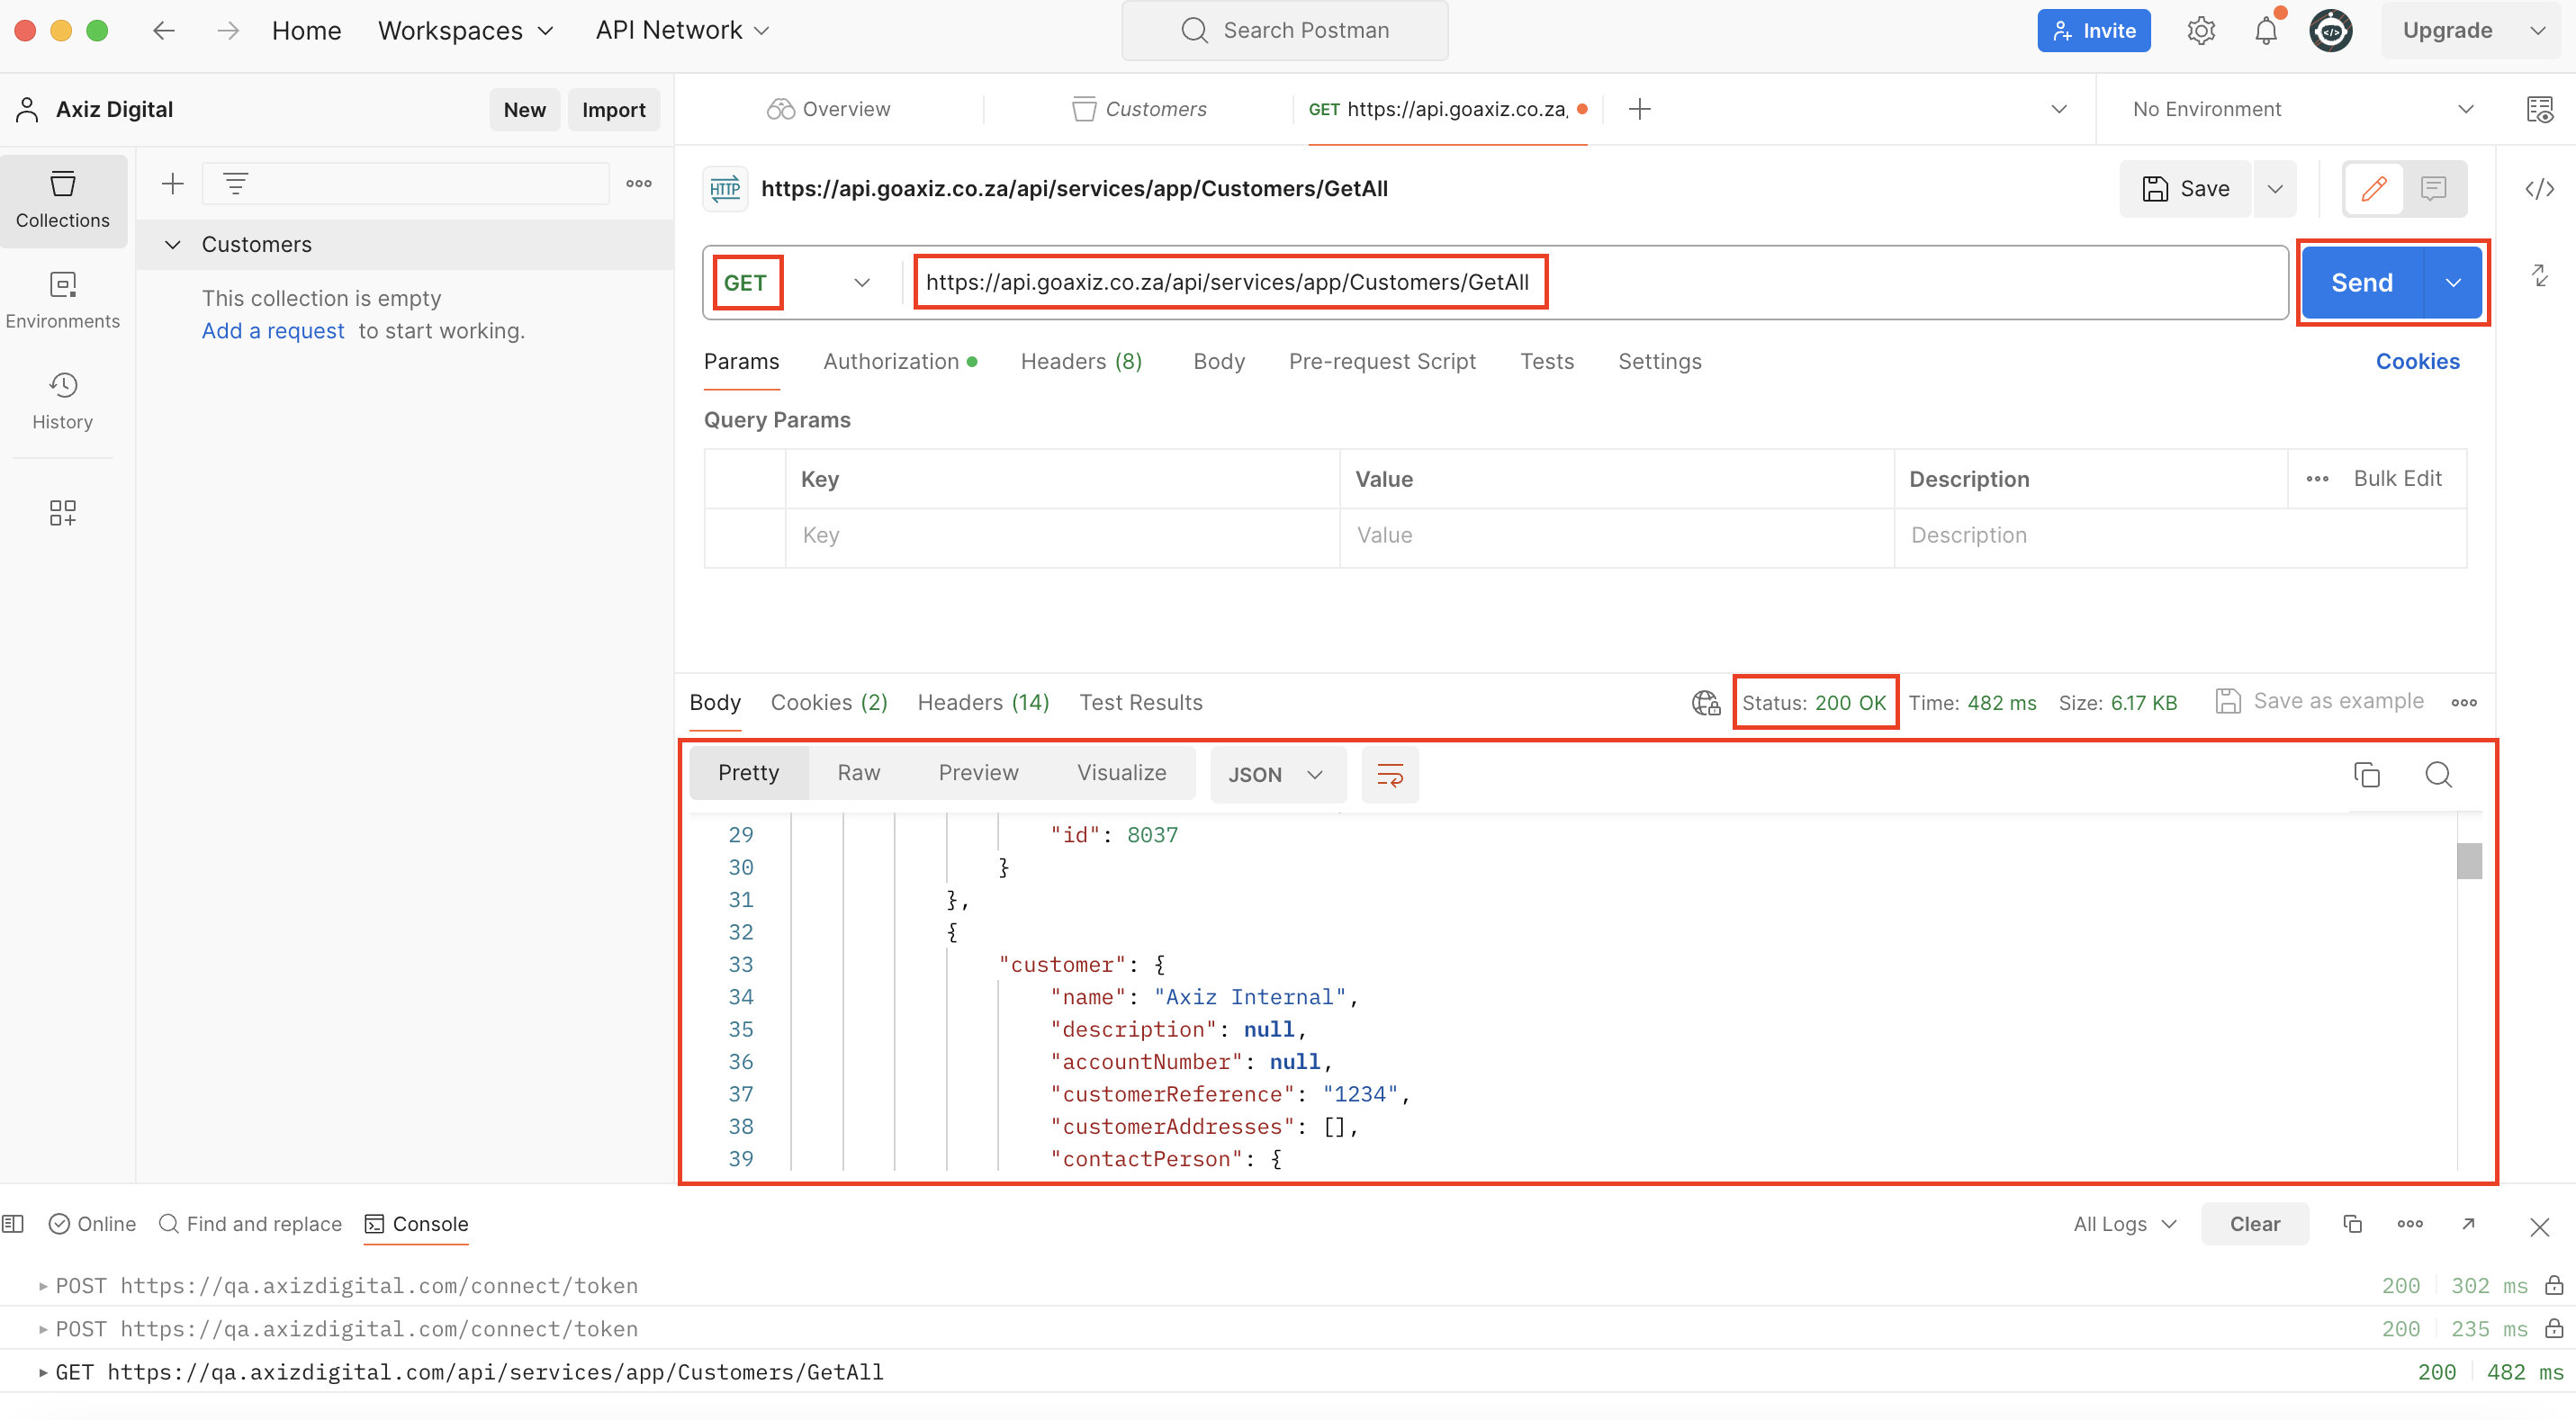Go forward with the right arrow icon

click(x=228, y=31)
